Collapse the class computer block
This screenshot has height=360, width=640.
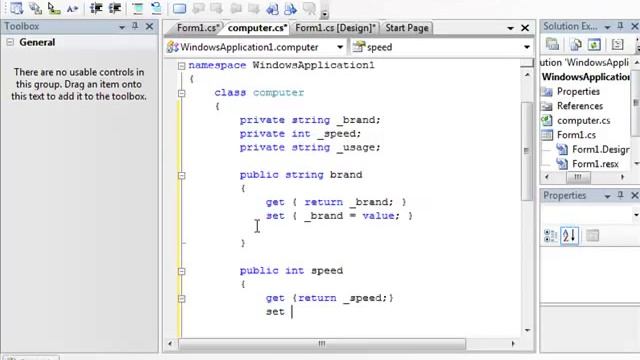[x=182, y=93]
